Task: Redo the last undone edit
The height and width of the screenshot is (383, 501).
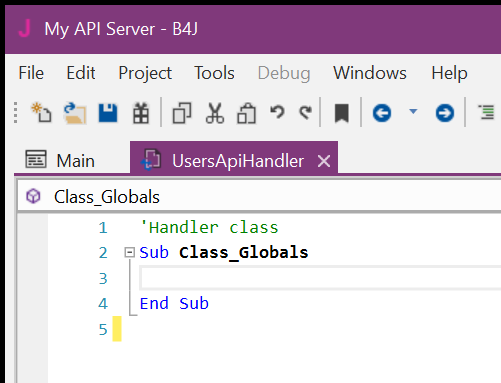Action: 306,112
